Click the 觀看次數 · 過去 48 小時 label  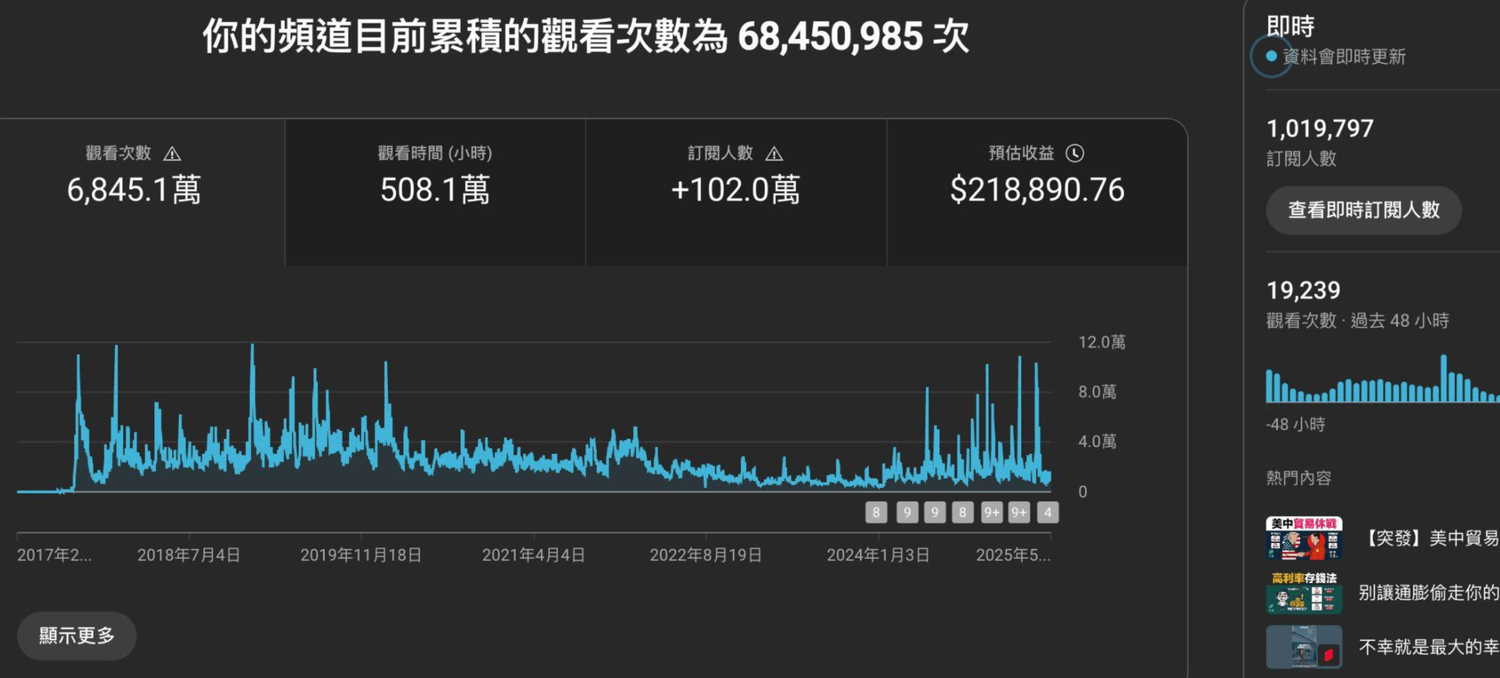1357,321
